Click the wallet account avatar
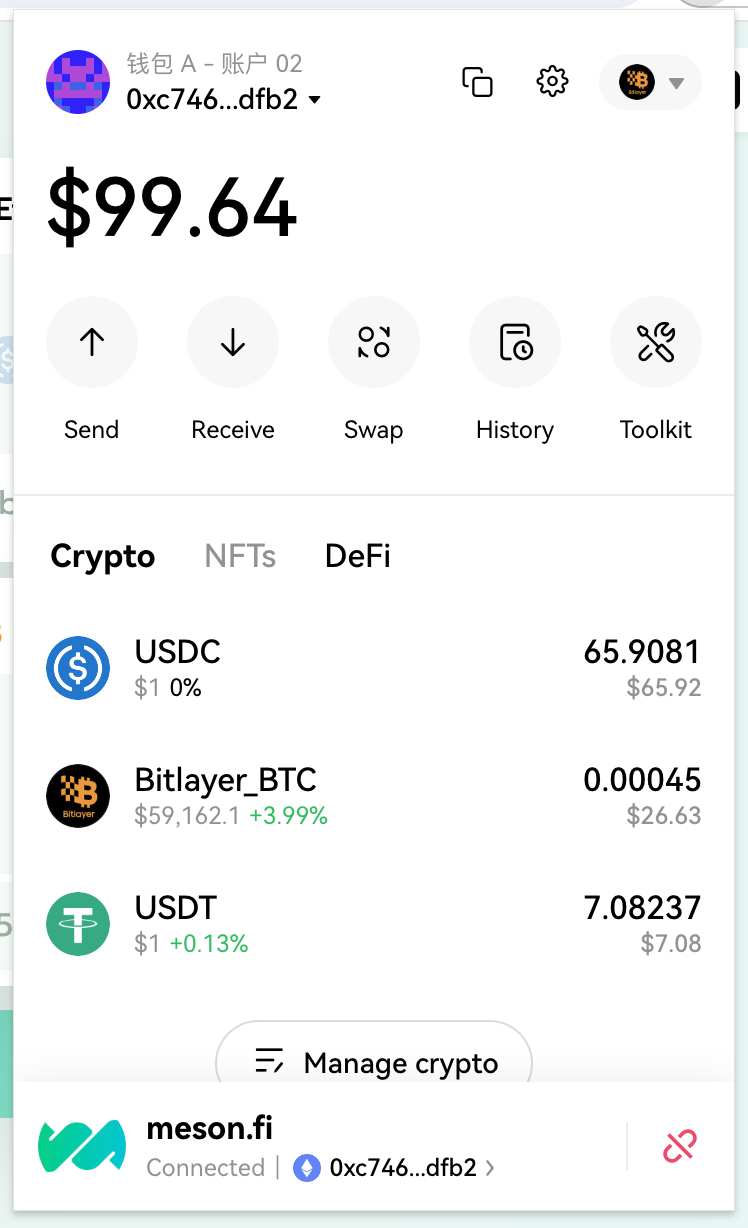 pos(78,82)
